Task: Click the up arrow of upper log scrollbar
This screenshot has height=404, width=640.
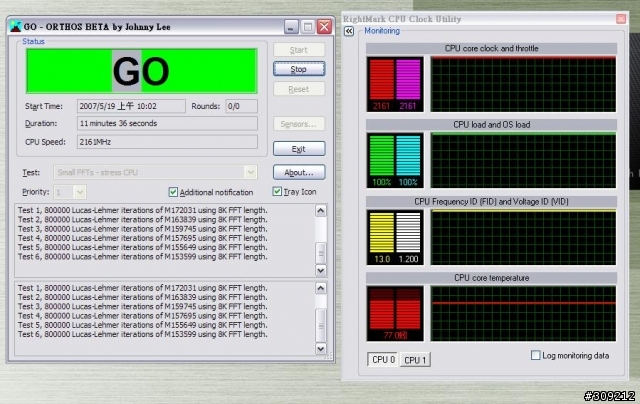Action: [x=321, y=211]
